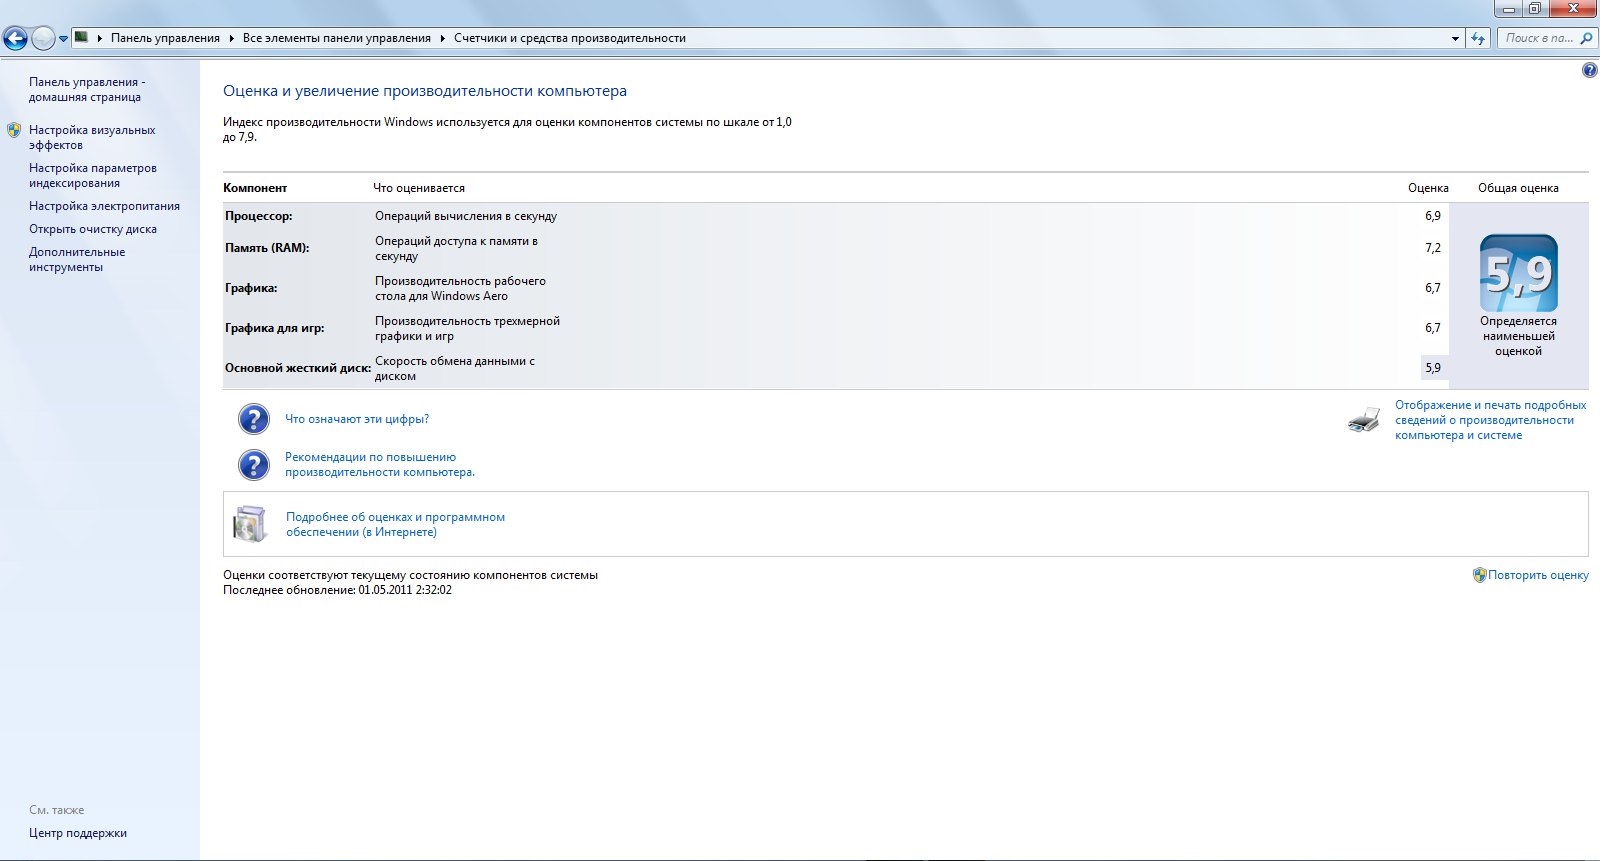
Task: Click the 'Компонент' column header
Action: pyautogui.click(x=255, y=188)
